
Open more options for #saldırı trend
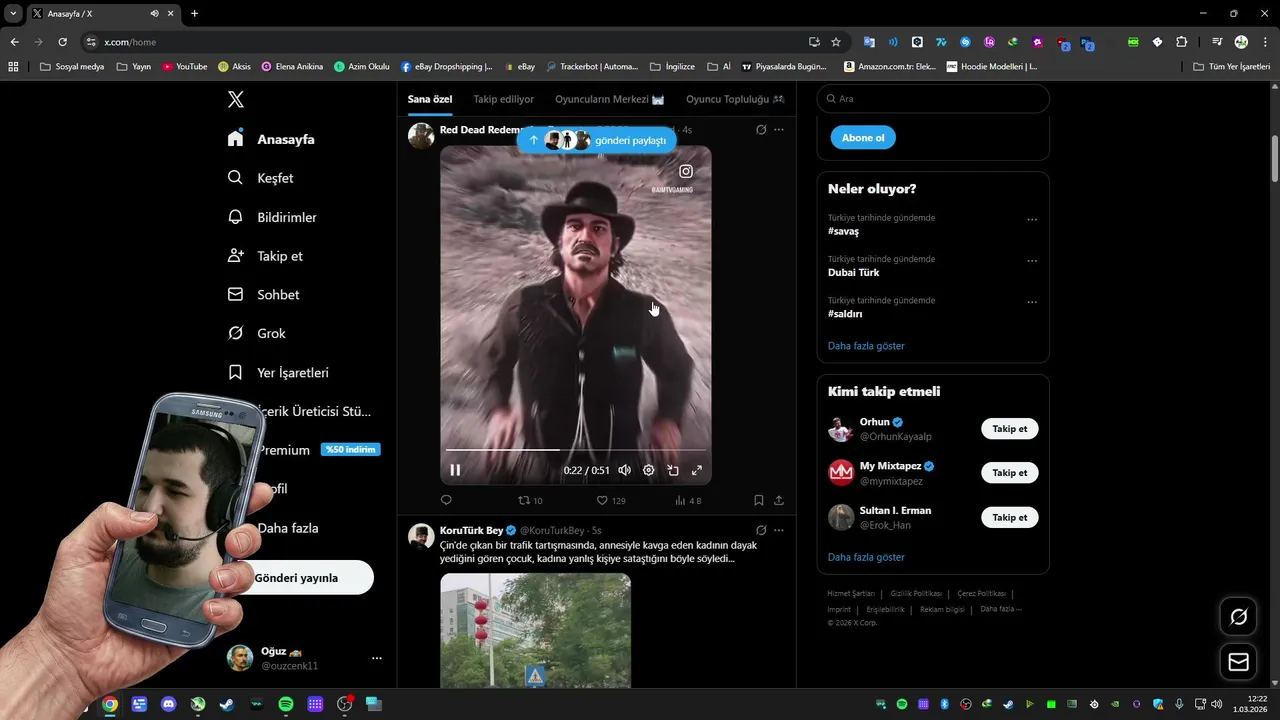[1032, 302]
